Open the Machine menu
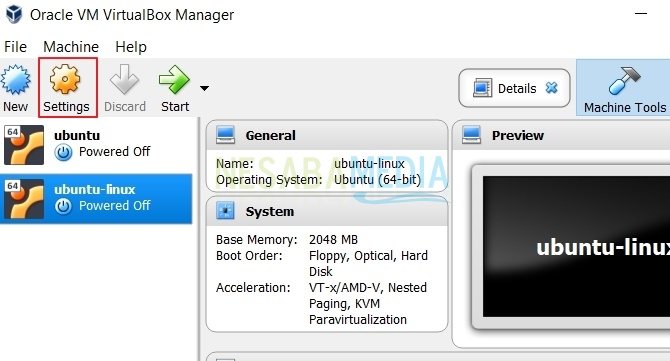The height and width of the screenshot is (361, 670). pos(71,47)
